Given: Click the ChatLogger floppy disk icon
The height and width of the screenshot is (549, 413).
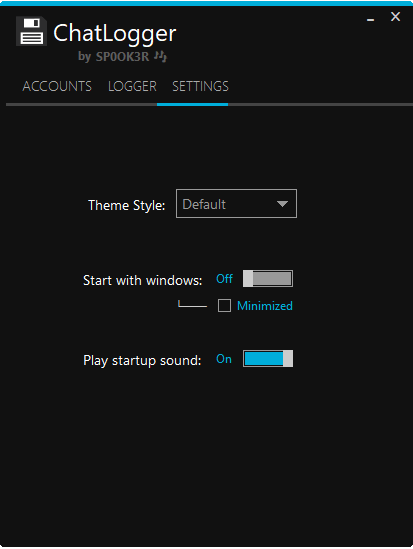Looking at the screenshot, I should (x=32, y=31).
